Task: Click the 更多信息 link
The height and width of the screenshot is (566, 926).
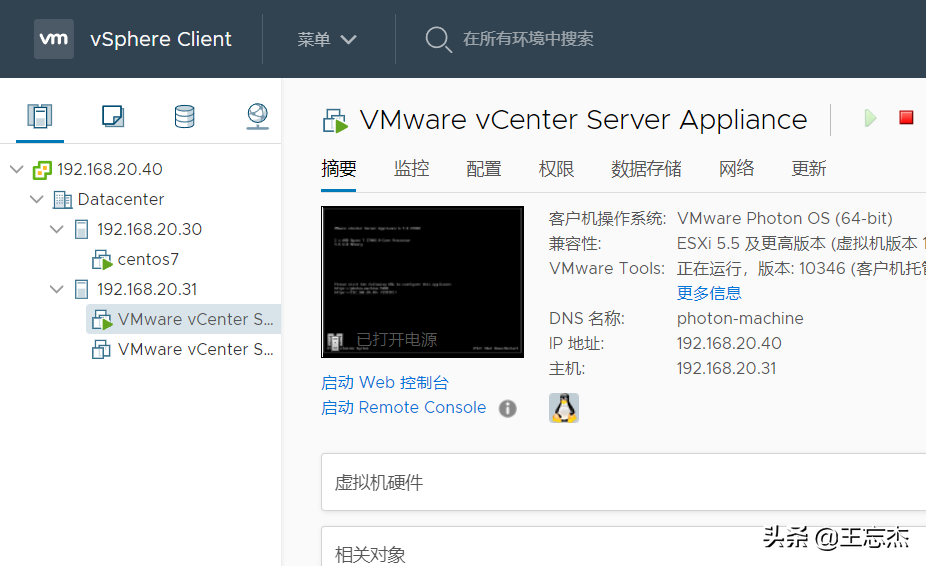Action: click(709, 293)
